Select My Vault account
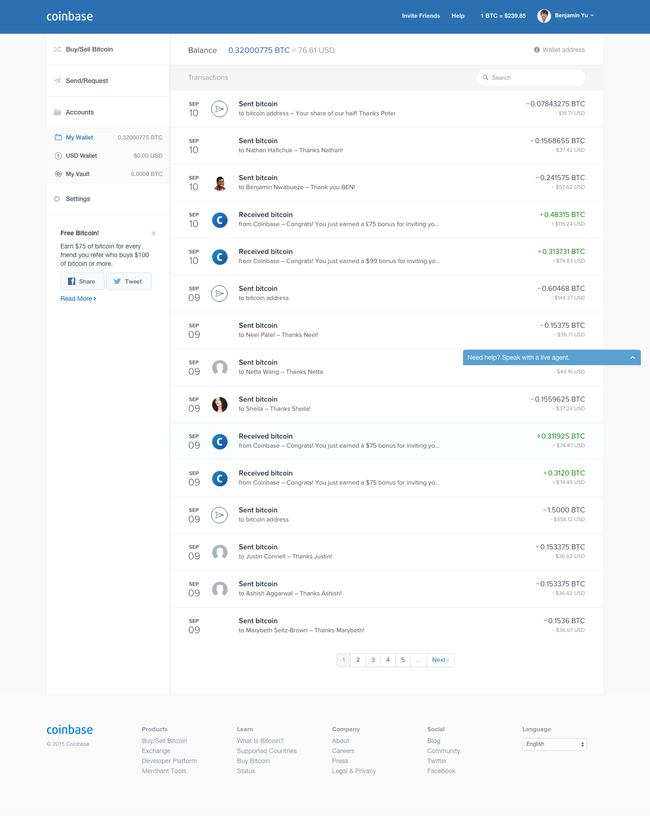The width and height of the screenshot is (650, 816). click(x=77, y=174)
